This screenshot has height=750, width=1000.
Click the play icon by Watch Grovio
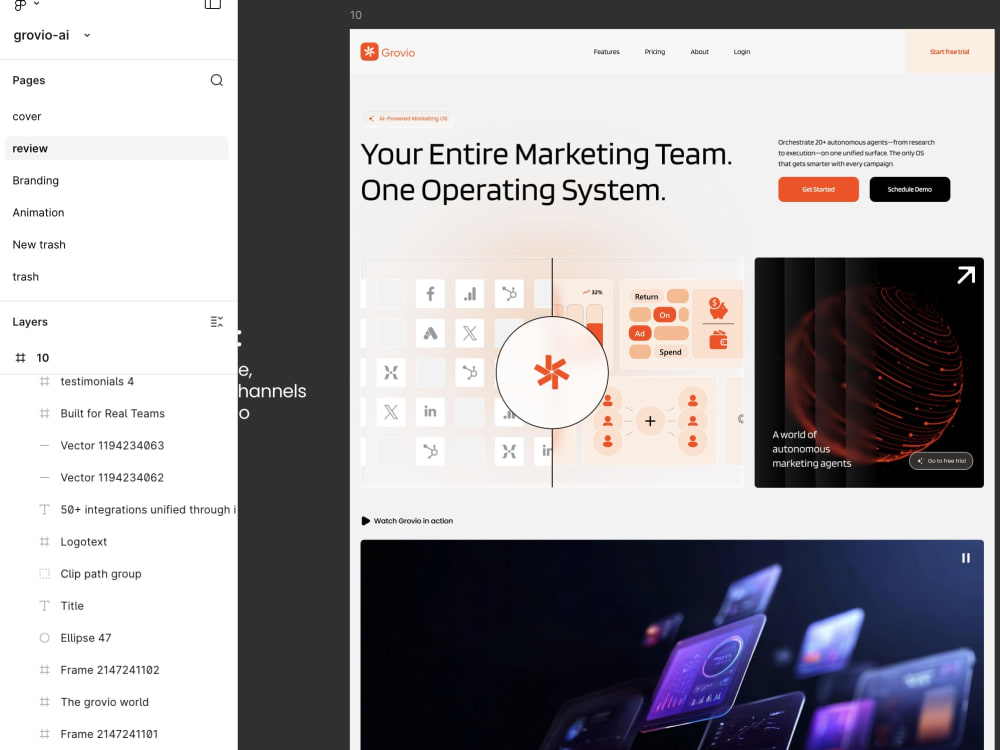point(365,521)
